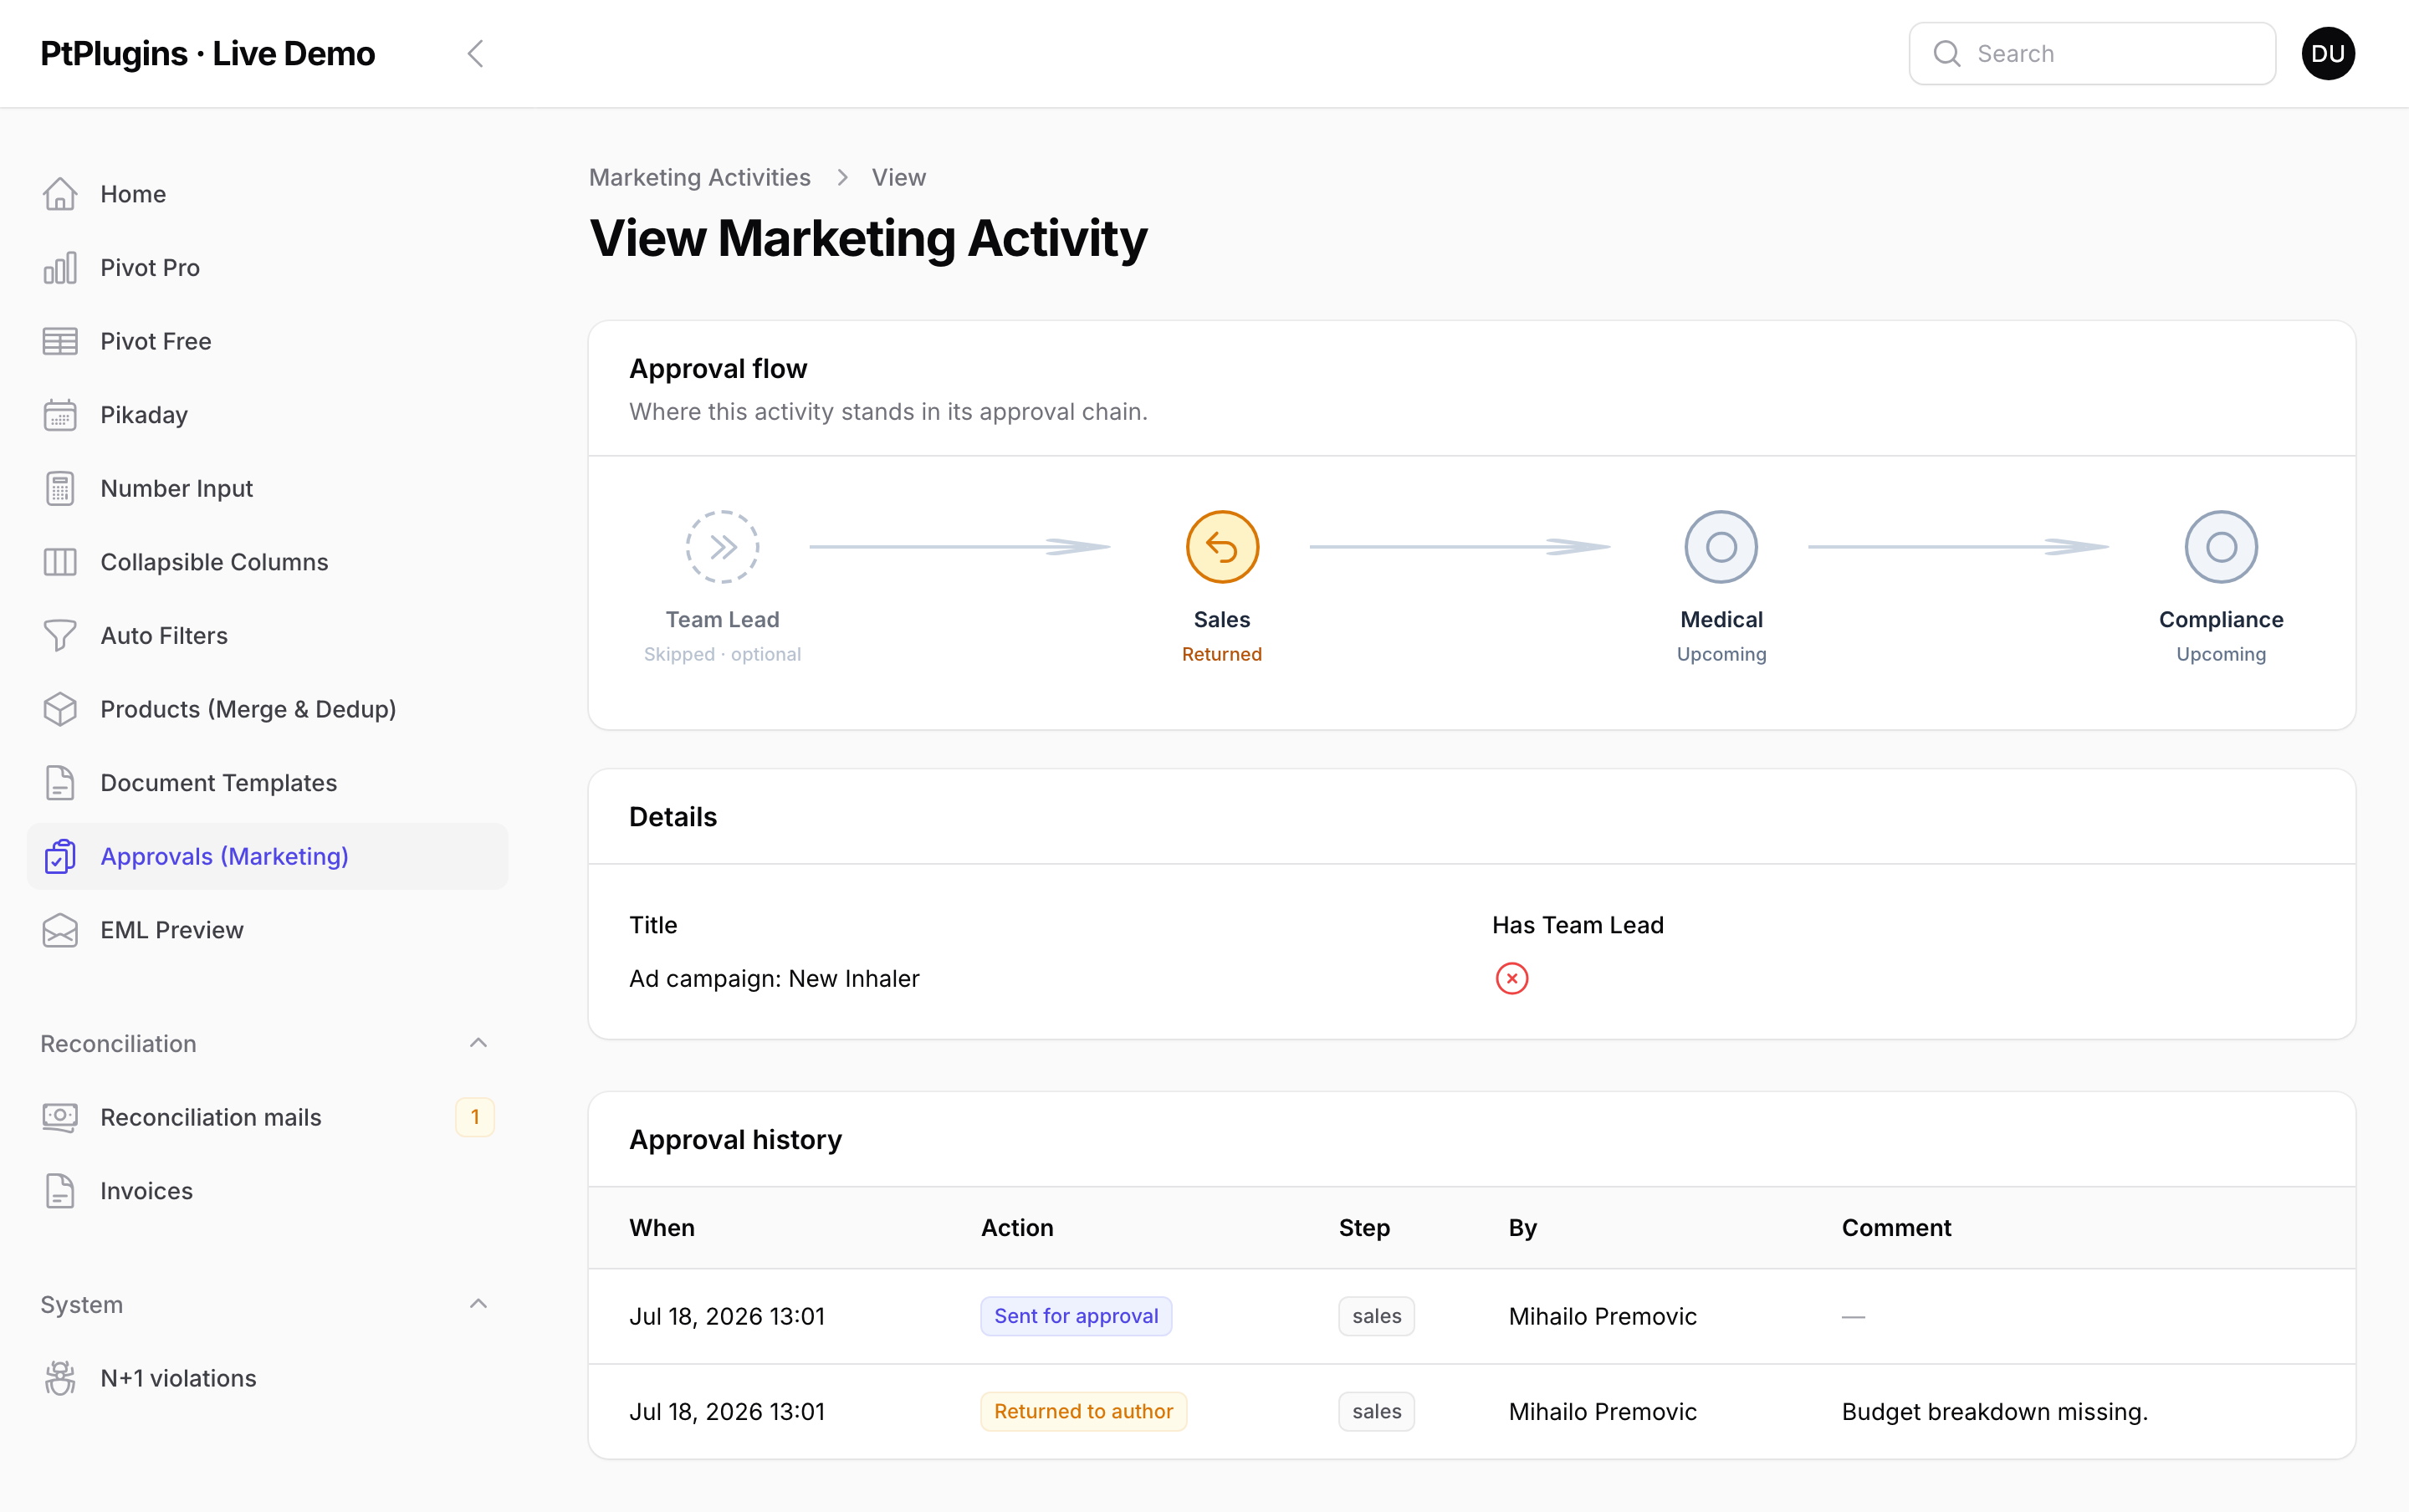
Task: Click the Reconciliation section heading
Action: 118,1043
